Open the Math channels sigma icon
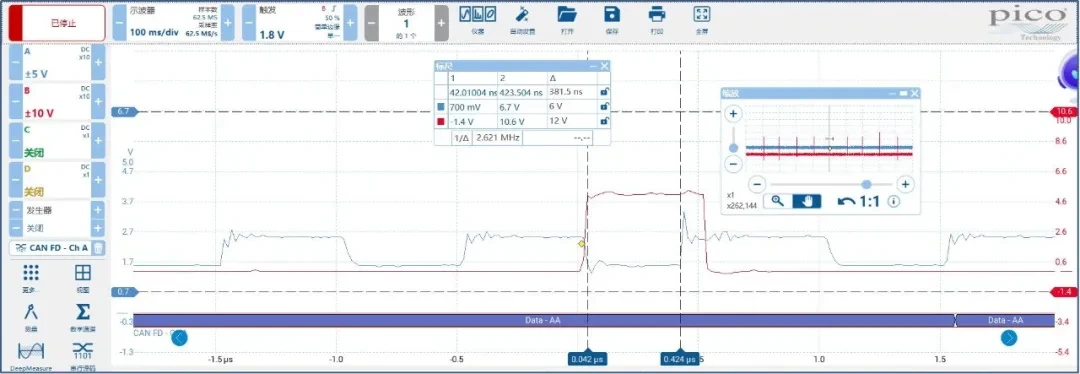1080x374 pixels. point(82,311)
